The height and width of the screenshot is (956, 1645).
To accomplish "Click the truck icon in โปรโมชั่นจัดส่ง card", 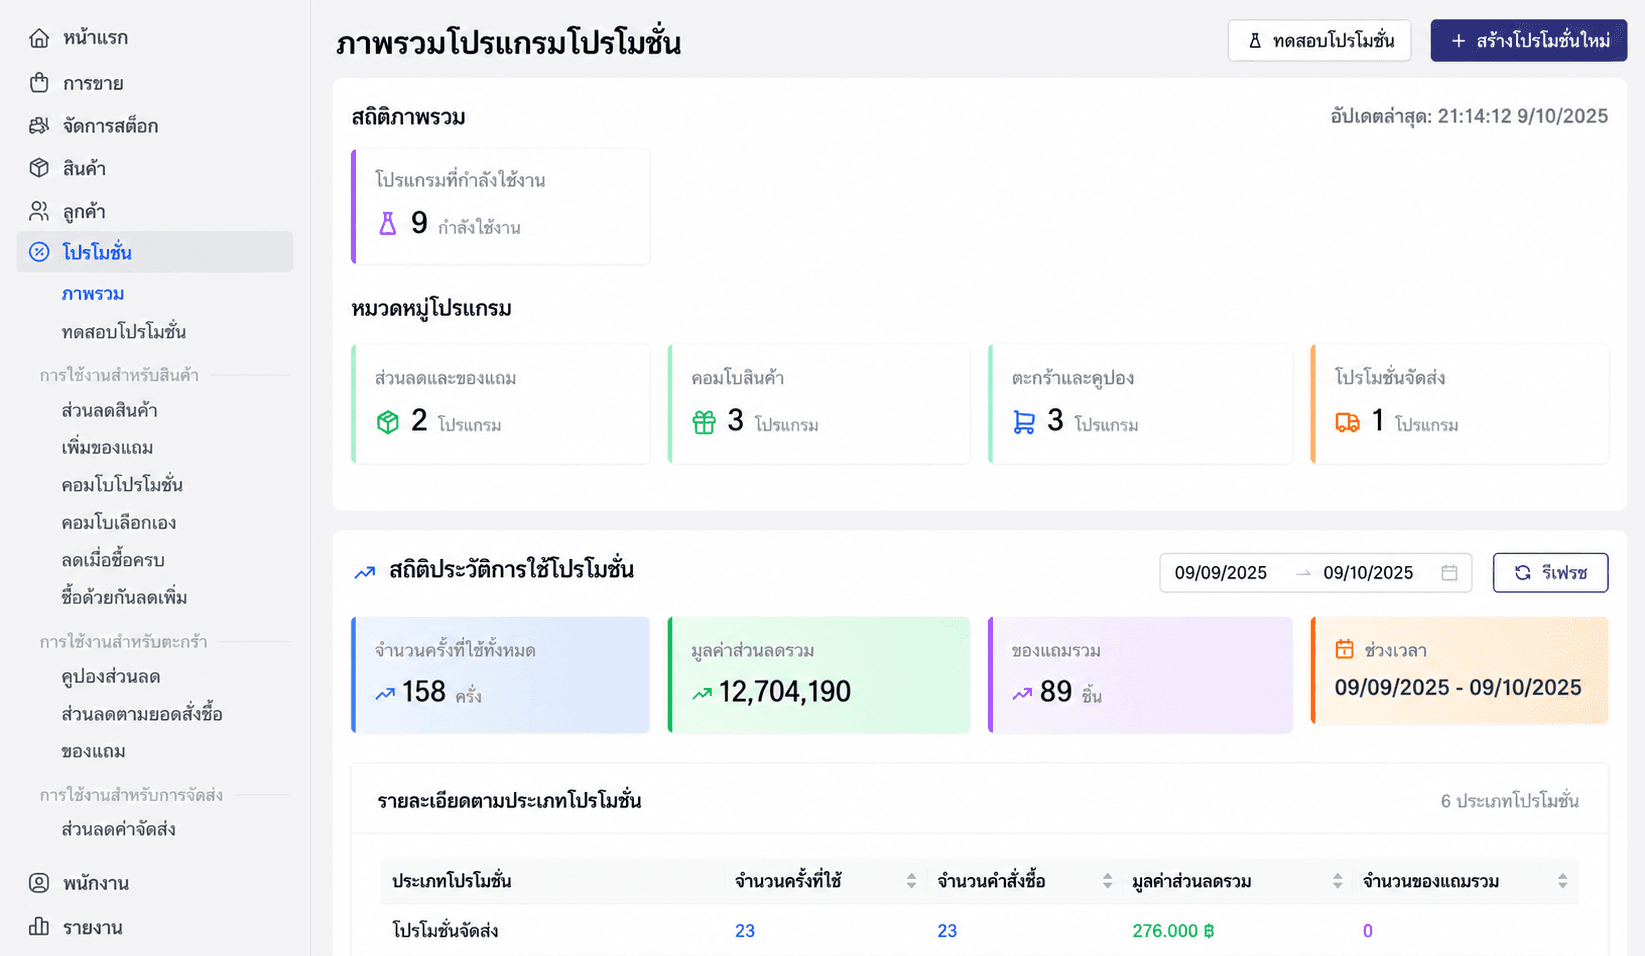I will pos(1347,422).
